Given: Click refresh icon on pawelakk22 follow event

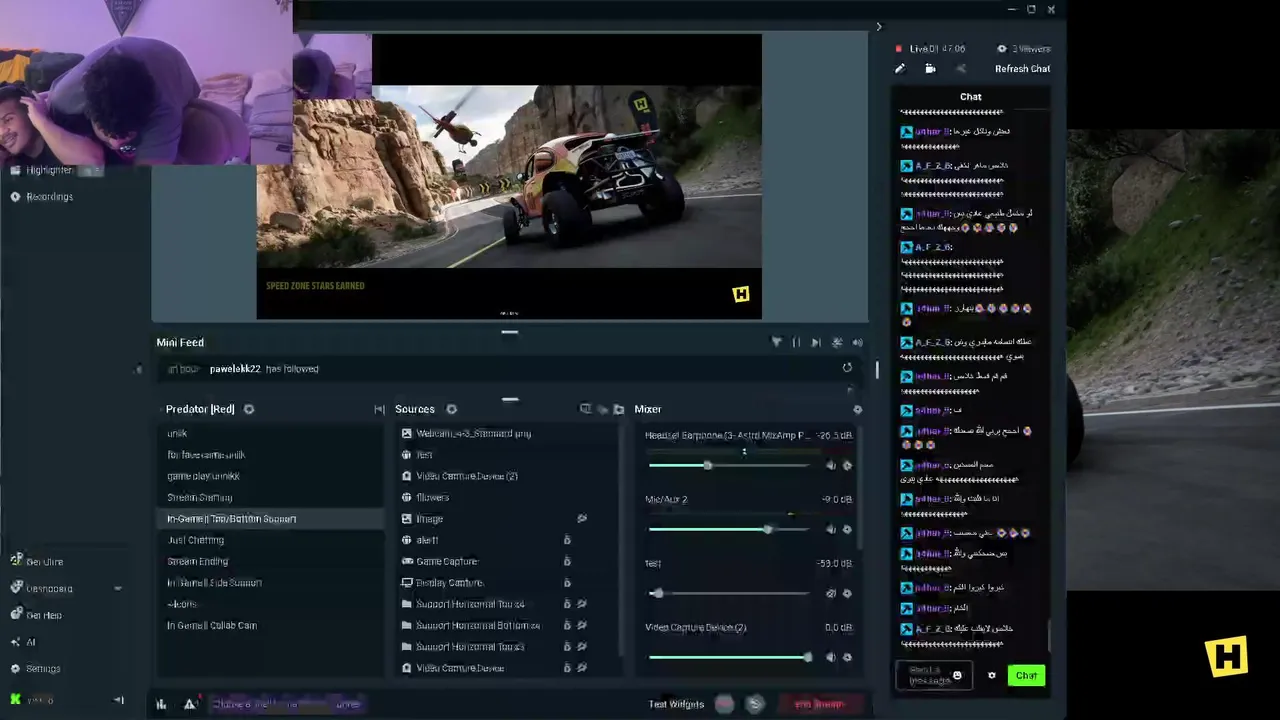Looking at the screenshot, I should (x=847, y=368).
